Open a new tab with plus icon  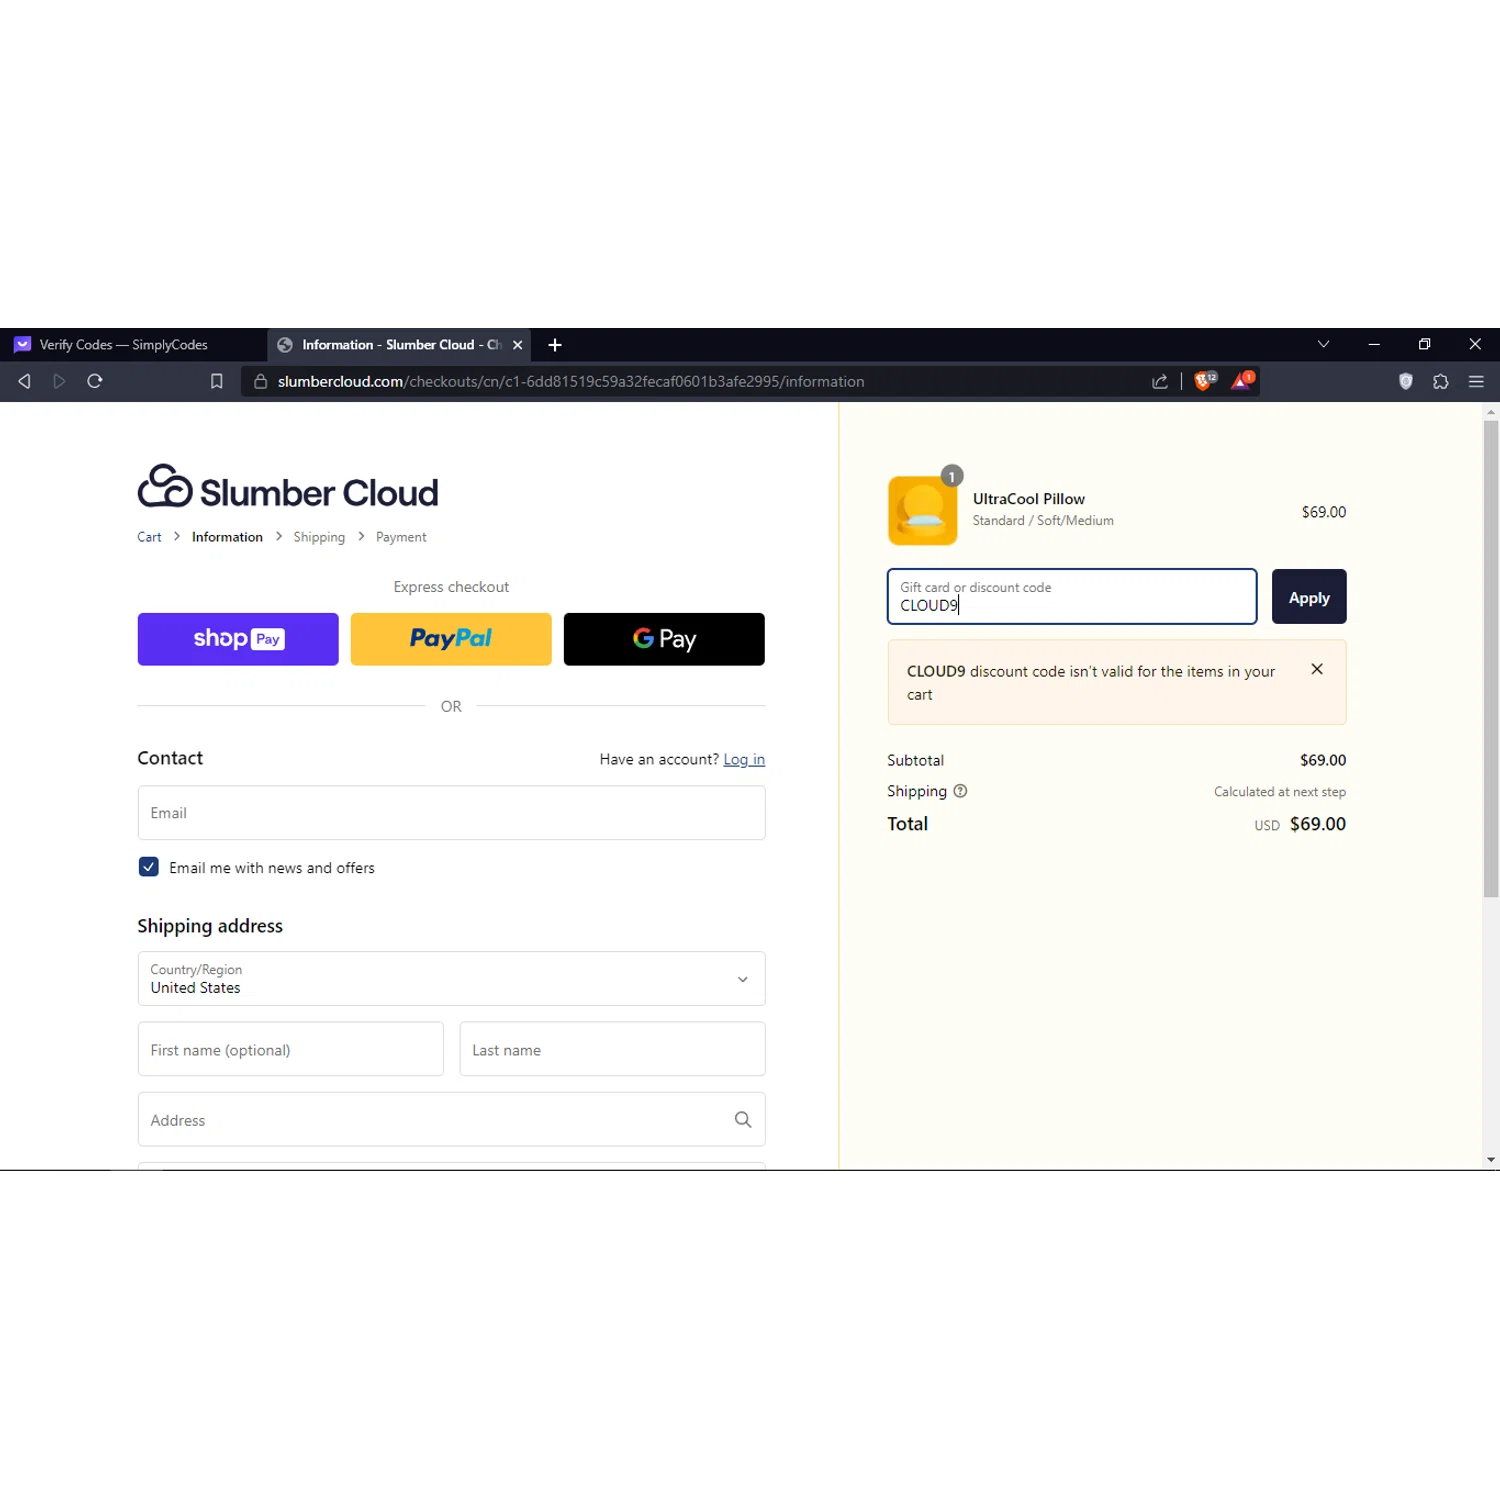pos(555,345)
